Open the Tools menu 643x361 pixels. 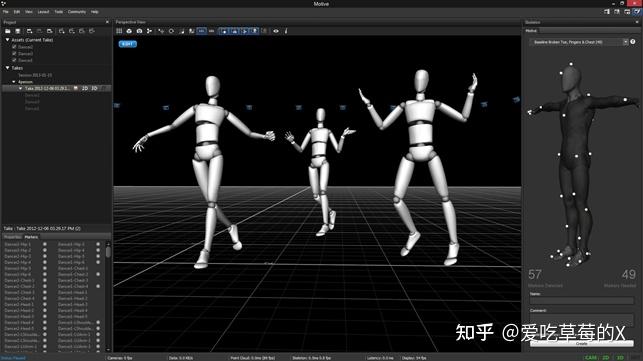pos(59,12)
